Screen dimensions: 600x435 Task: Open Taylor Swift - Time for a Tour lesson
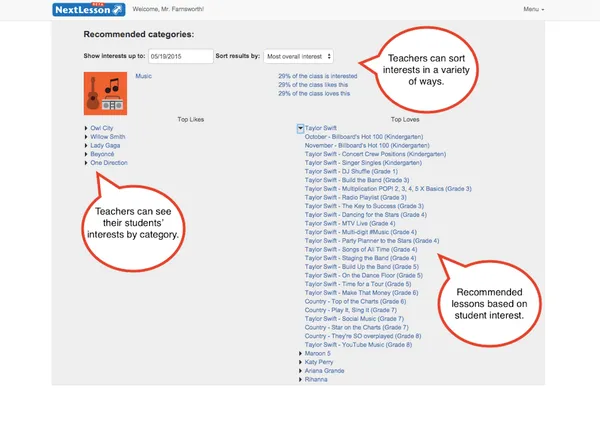pyautogui.click(x=358, y=284)
